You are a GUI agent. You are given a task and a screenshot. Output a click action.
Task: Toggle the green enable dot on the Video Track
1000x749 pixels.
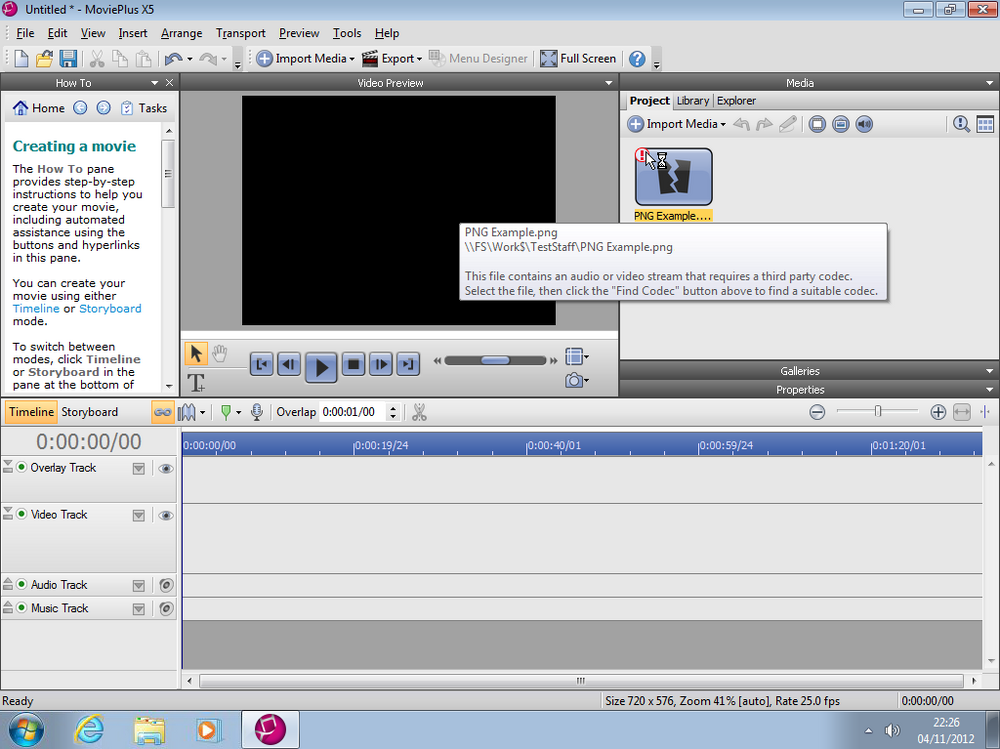tap(22, 514)
